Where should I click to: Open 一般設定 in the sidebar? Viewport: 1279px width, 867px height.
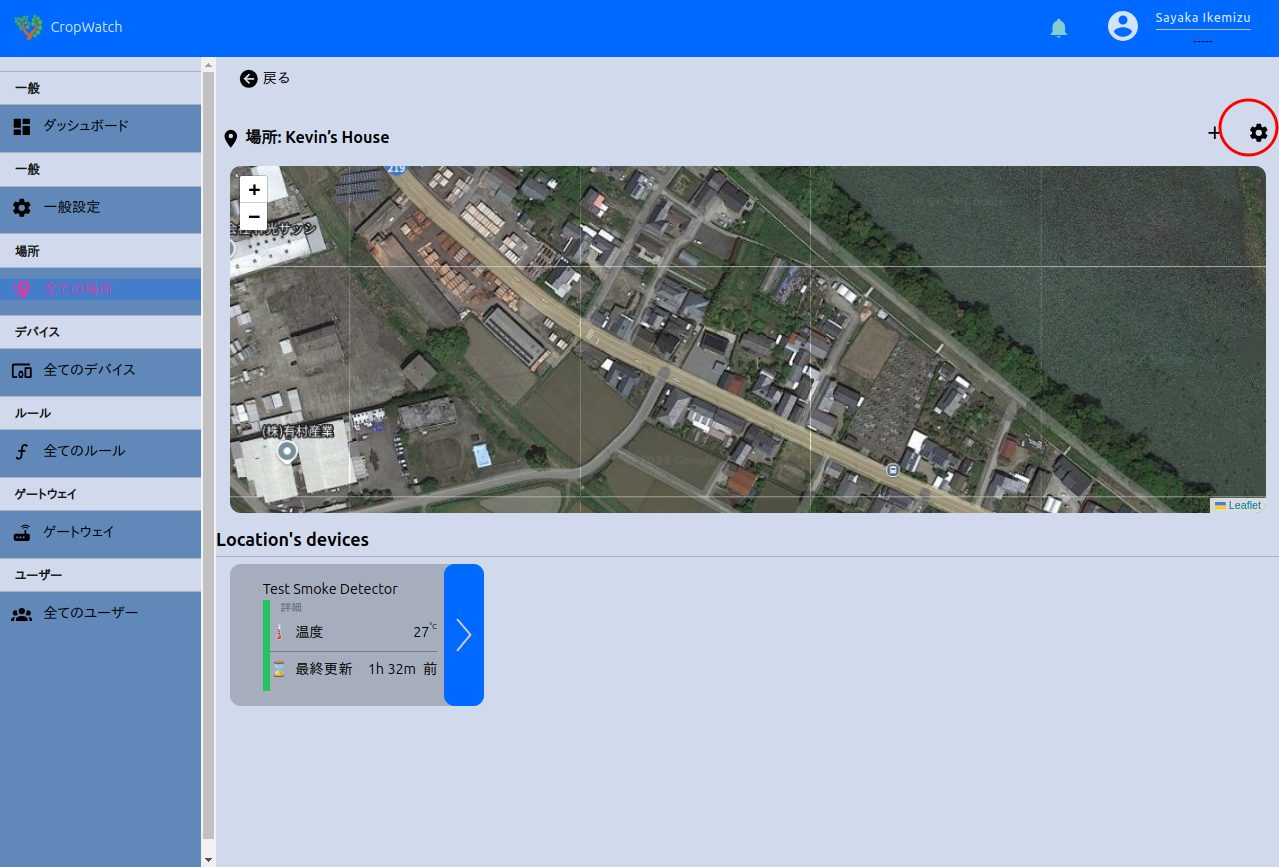tap(72, 207)
